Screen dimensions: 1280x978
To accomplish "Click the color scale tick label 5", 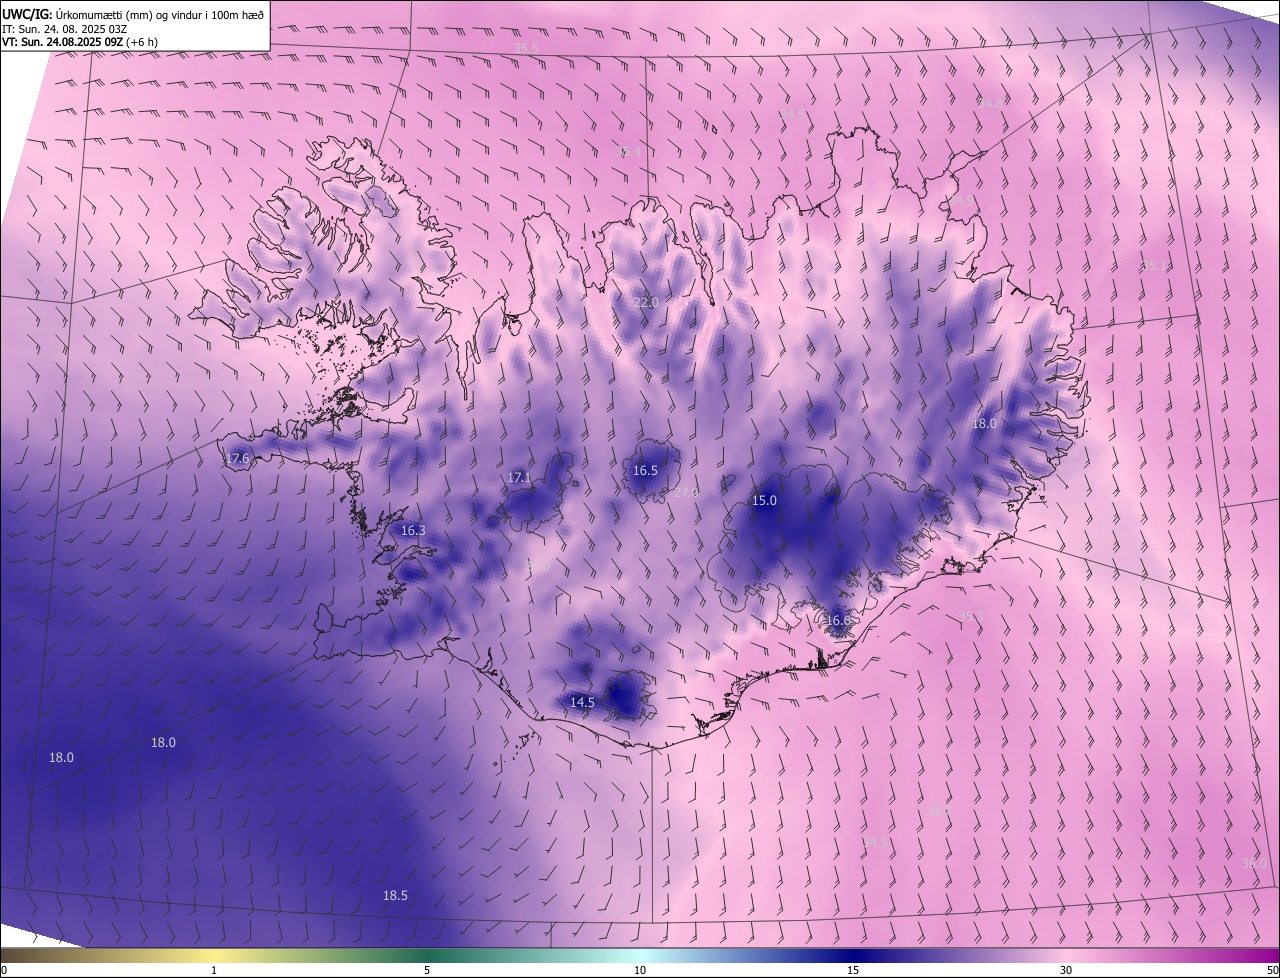I will (x=427, y=971).
